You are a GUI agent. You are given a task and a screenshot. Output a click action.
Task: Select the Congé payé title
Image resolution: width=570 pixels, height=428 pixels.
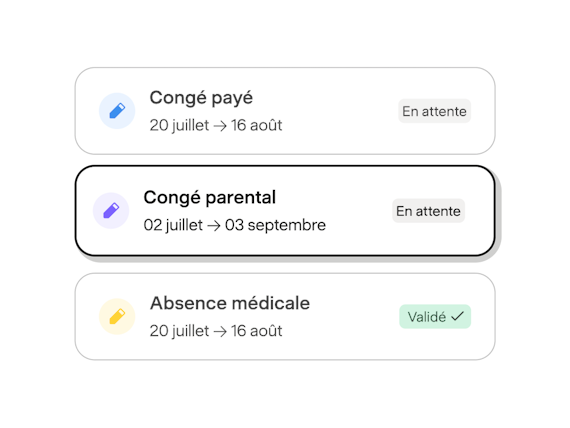pyautogui.click(x=201, y=98)
